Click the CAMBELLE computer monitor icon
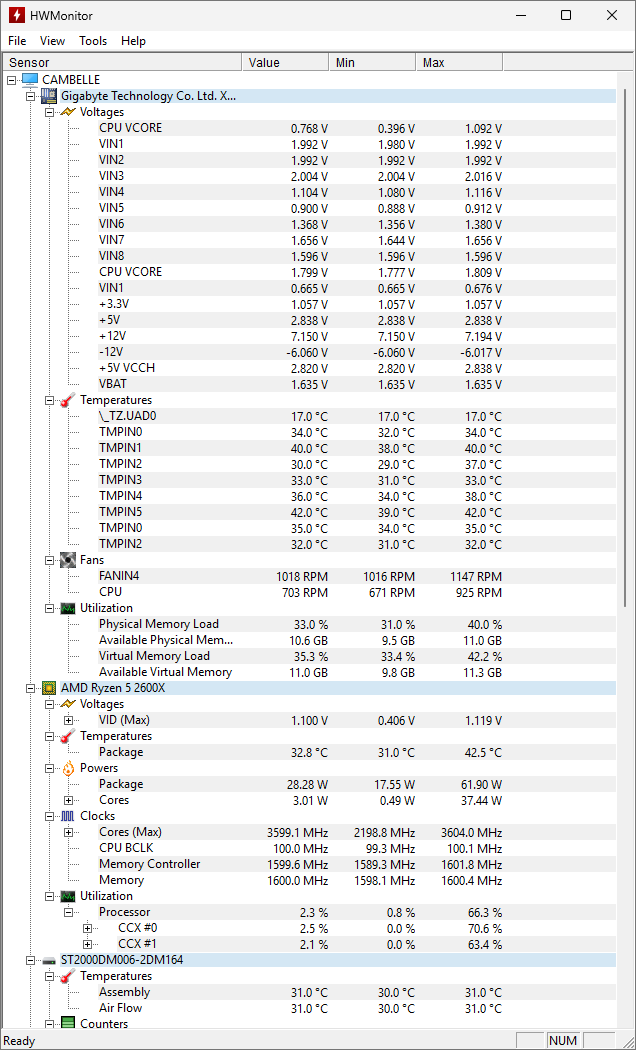Screen dimensions: 636x1050 30,80
